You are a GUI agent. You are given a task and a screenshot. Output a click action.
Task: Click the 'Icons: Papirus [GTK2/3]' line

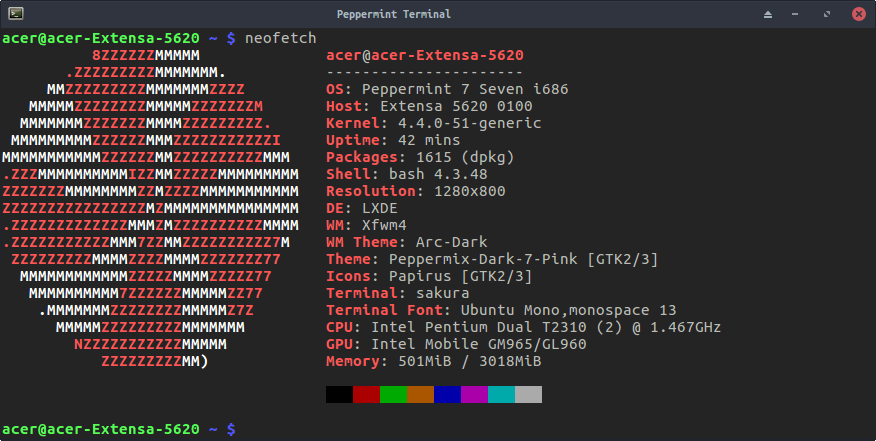coord(429,276)
